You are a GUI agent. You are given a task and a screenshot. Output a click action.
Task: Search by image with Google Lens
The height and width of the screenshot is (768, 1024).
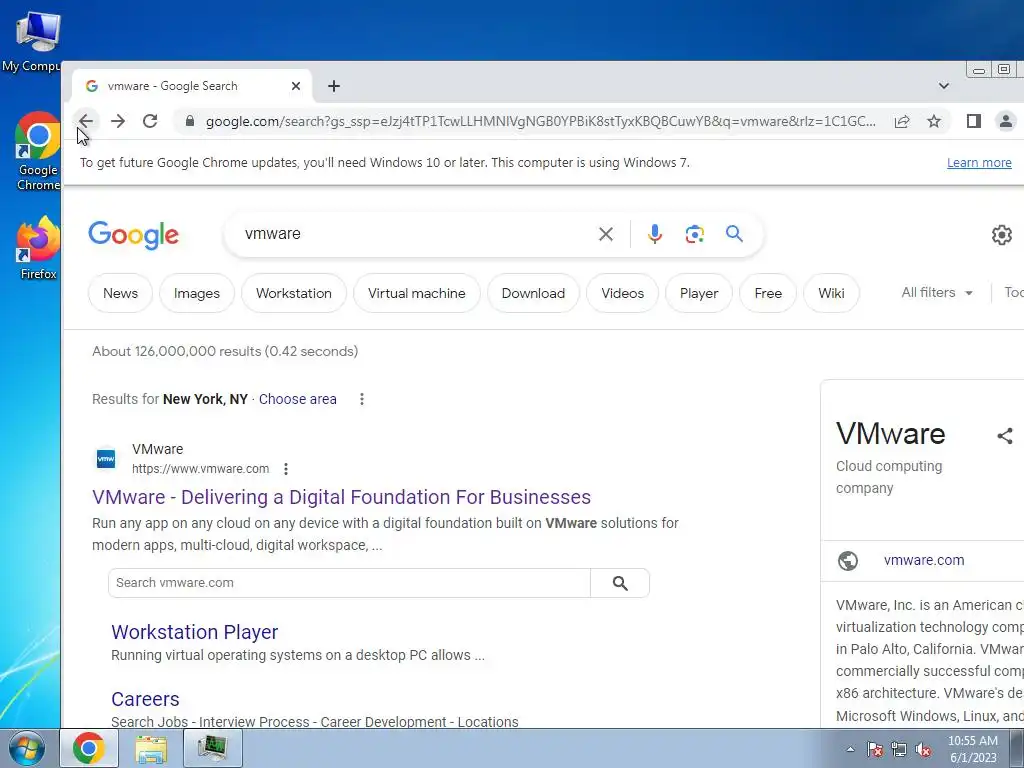pyautogui.click(x=695, y=234)
